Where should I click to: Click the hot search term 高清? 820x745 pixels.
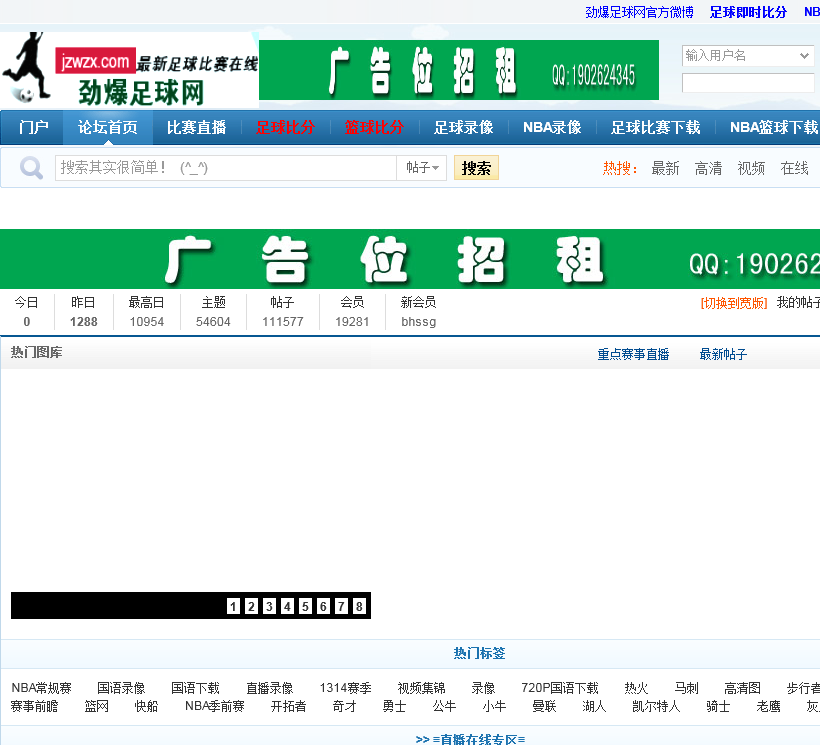click(708, 168)
